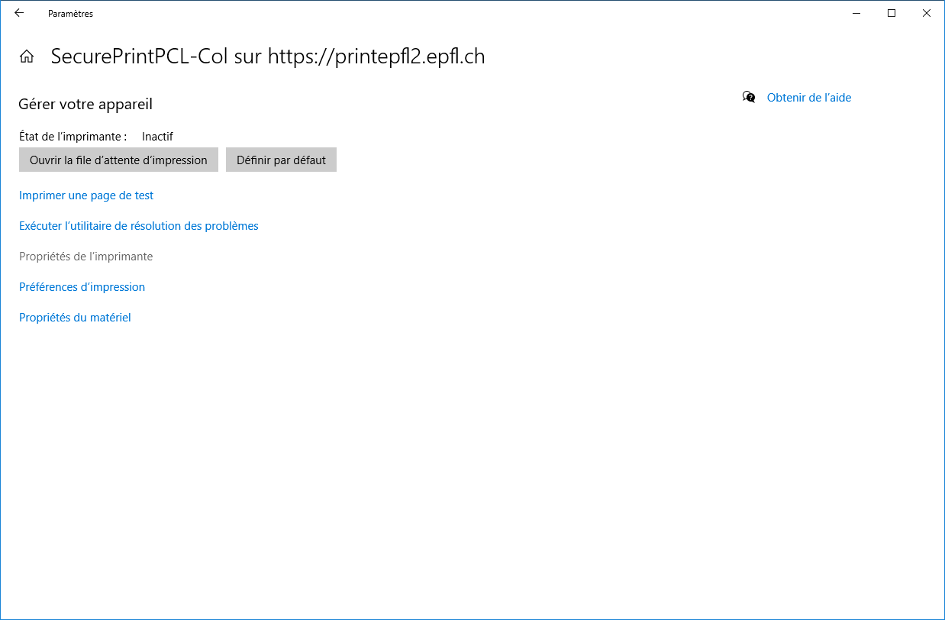The width and height of the screenshot is (945, 620).
Task: Click the empty title bar area right of 'Paramètres'
Action: point(450,13)
